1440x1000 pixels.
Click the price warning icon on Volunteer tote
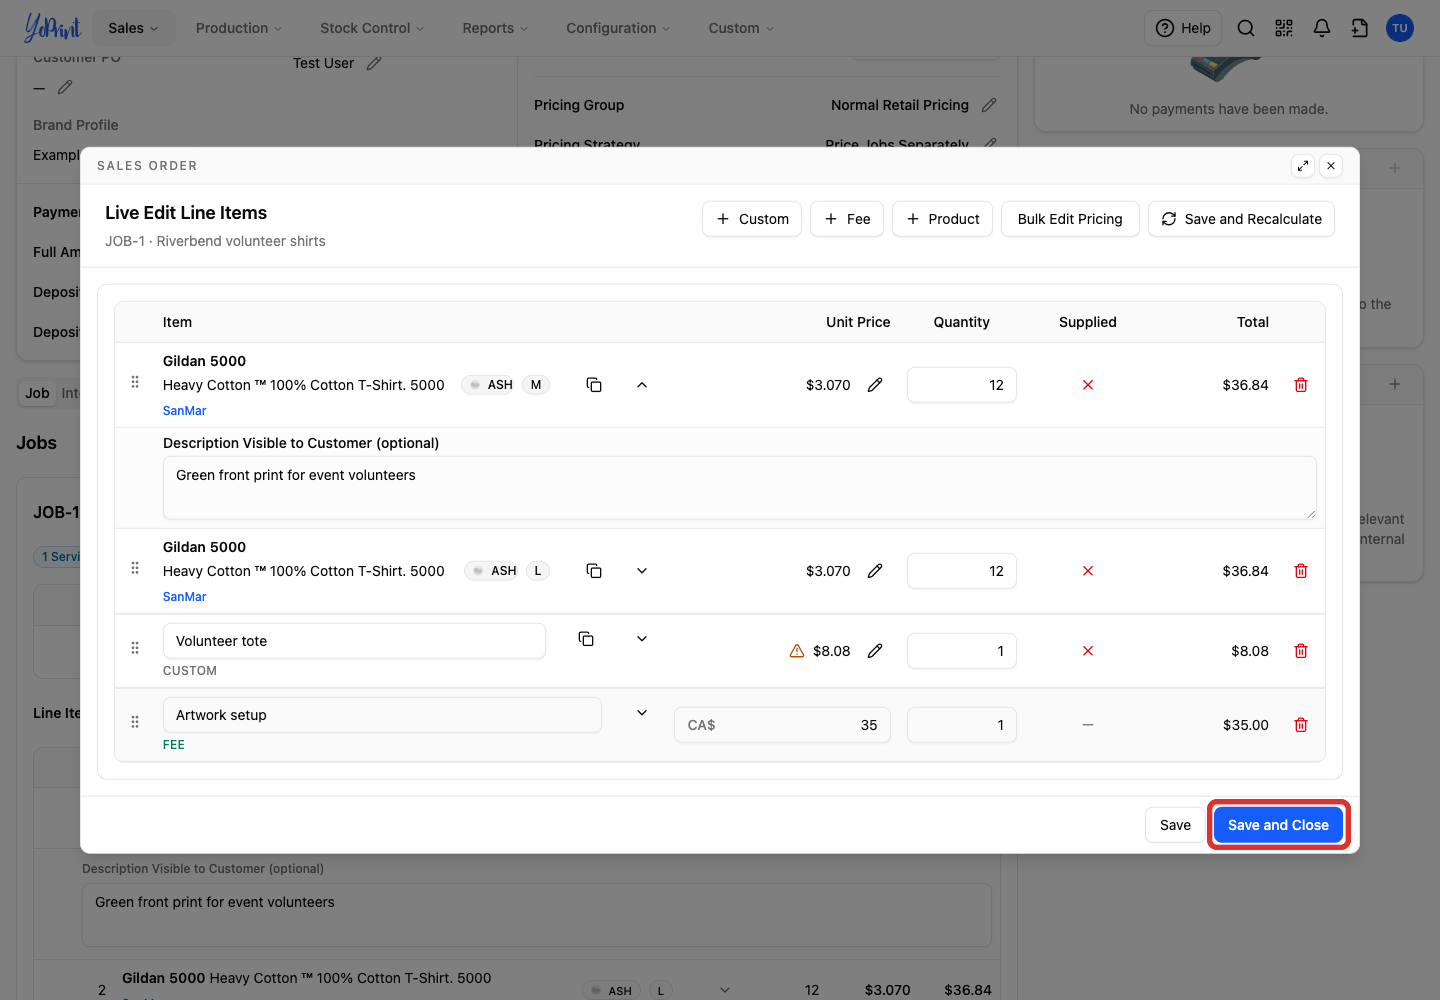point(797,651)
